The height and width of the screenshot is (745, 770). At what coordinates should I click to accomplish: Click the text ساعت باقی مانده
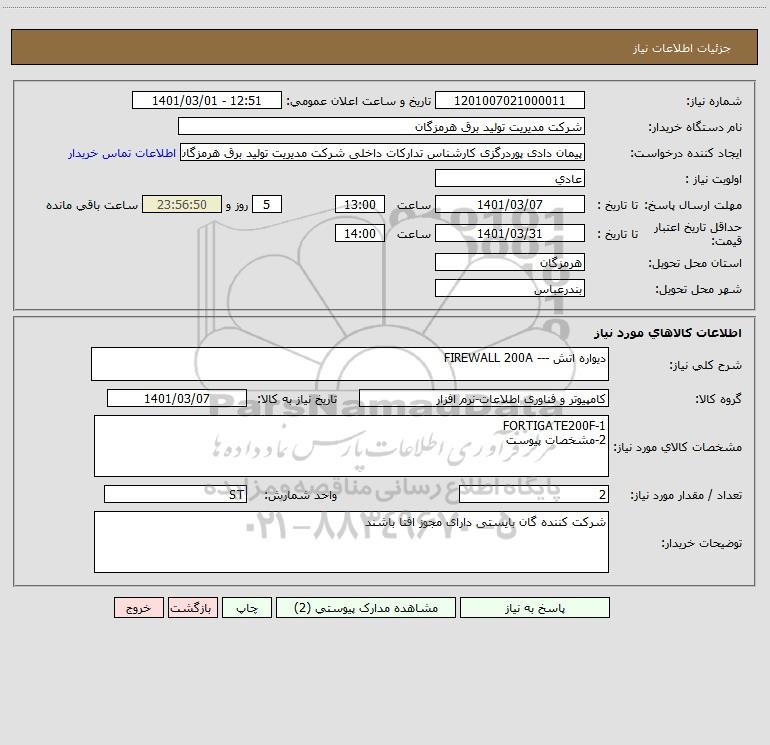click(x=92, y=205)
